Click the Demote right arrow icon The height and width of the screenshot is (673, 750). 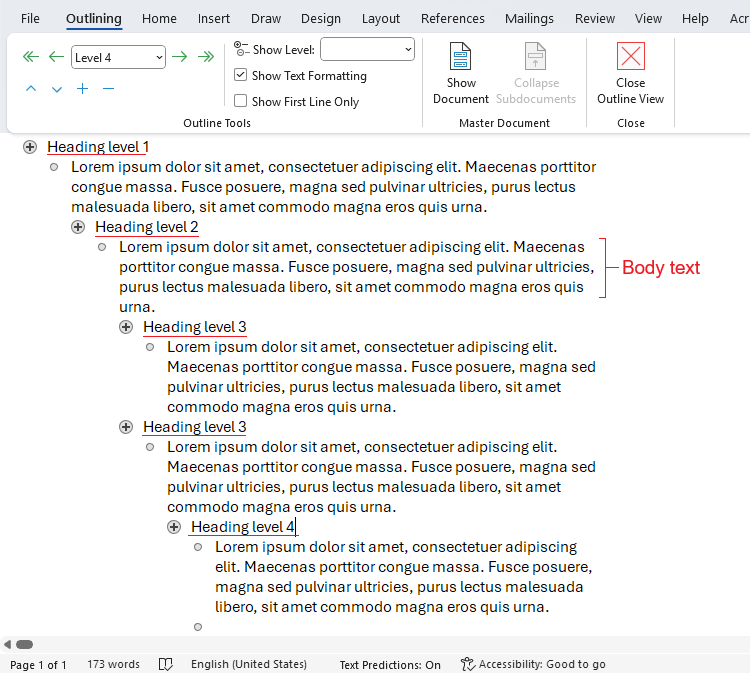point(180,57)
